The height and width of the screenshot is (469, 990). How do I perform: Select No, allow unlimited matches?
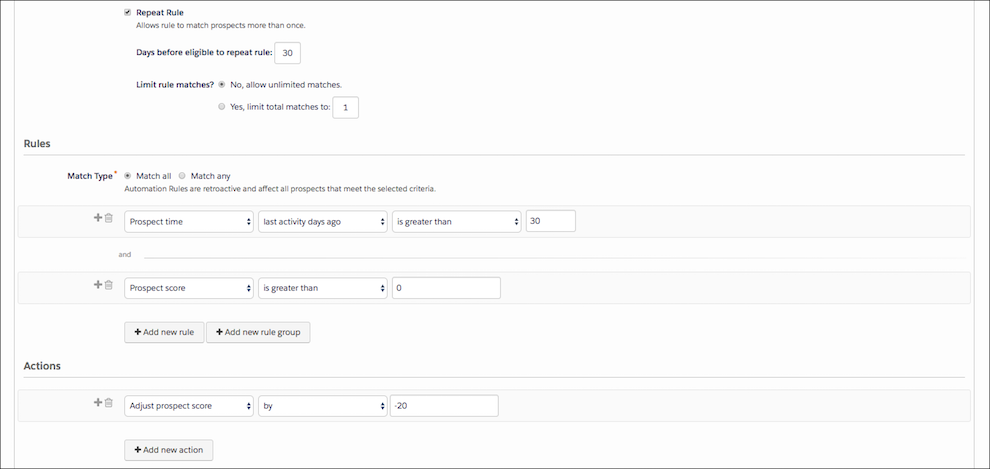tap(222, 84)
